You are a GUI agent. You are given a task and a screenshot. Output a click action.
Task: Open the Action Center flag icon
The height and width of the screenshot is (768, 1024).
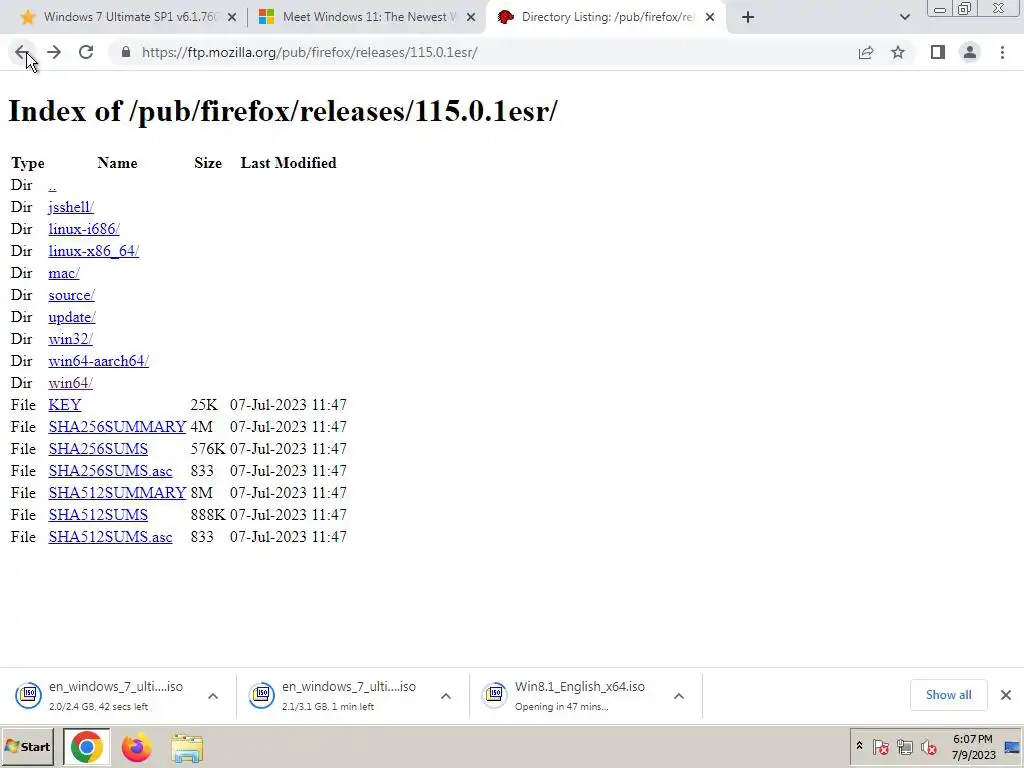(x=880, y=746)
